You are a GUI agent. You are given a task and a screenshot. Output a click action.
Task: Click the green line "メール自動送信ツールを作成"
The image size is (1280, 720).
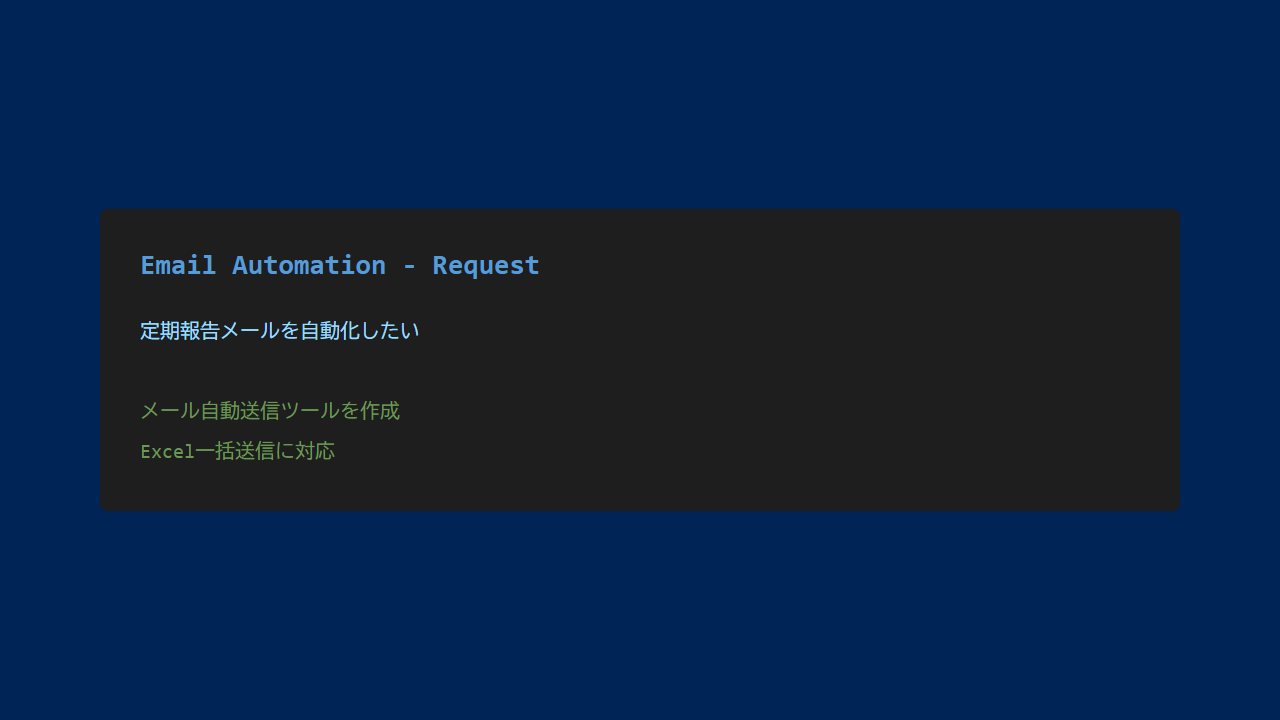pos(270,411)
